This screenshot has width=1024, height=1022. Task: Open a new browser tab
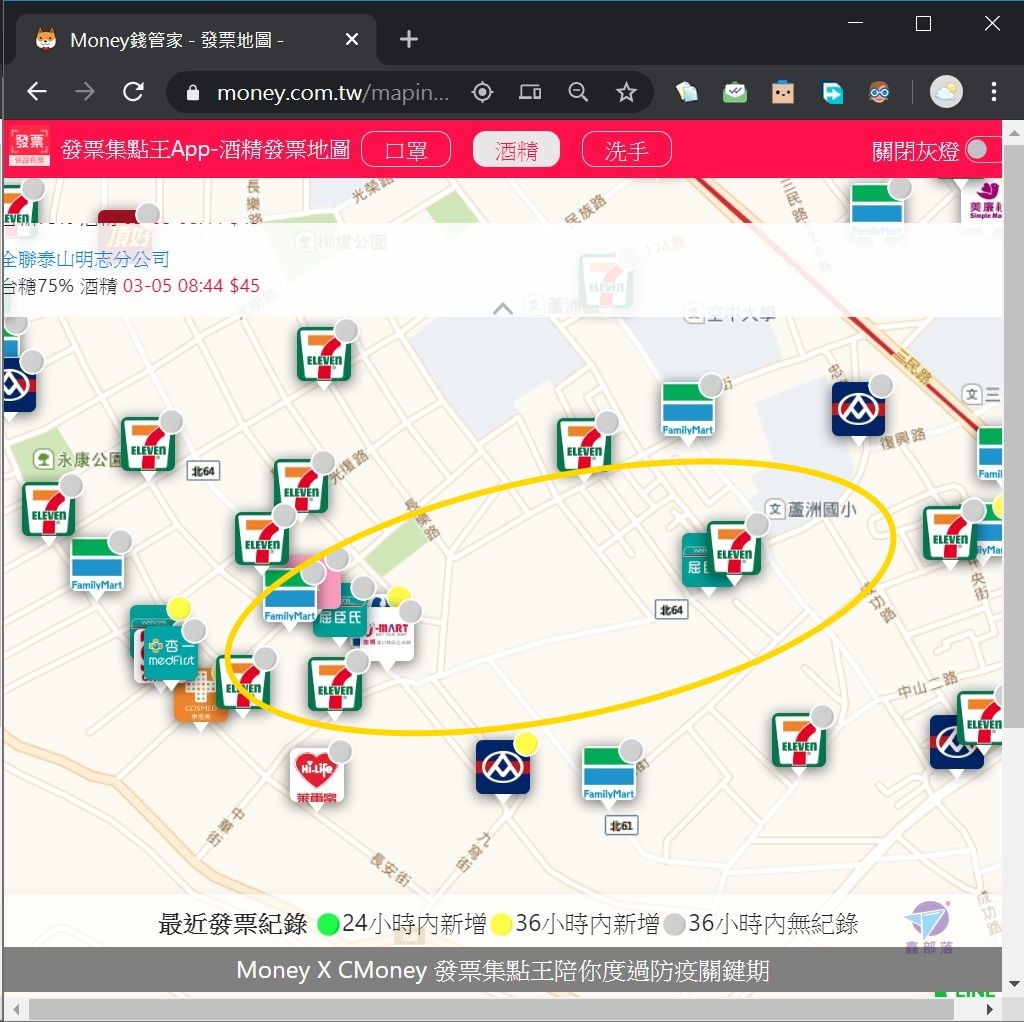click(x=409, y=40)
